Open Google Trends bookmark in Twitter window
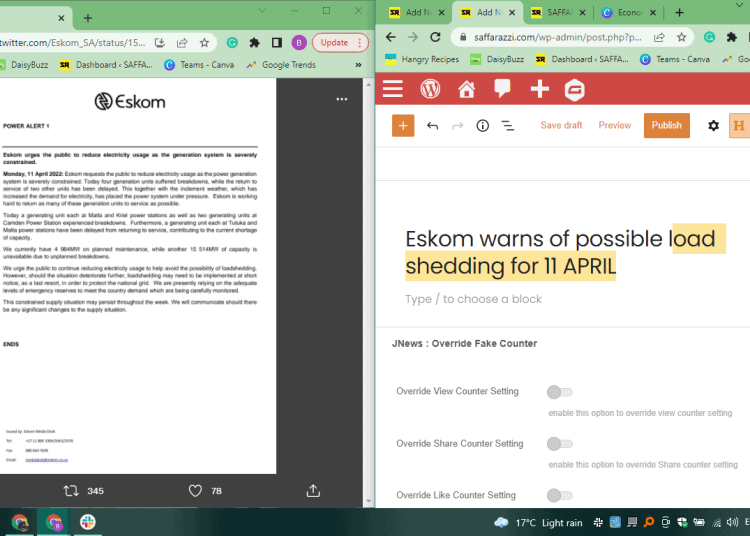The image size is (750, 536). pos(281,65)
